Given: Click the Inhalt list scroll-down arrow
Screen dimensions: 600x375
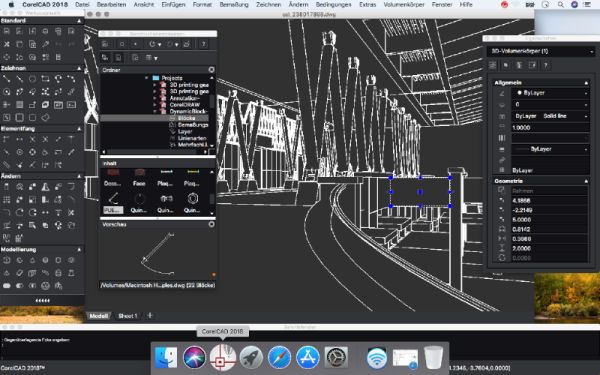Looking at the screenshot, I should click(x=212, y=214).
